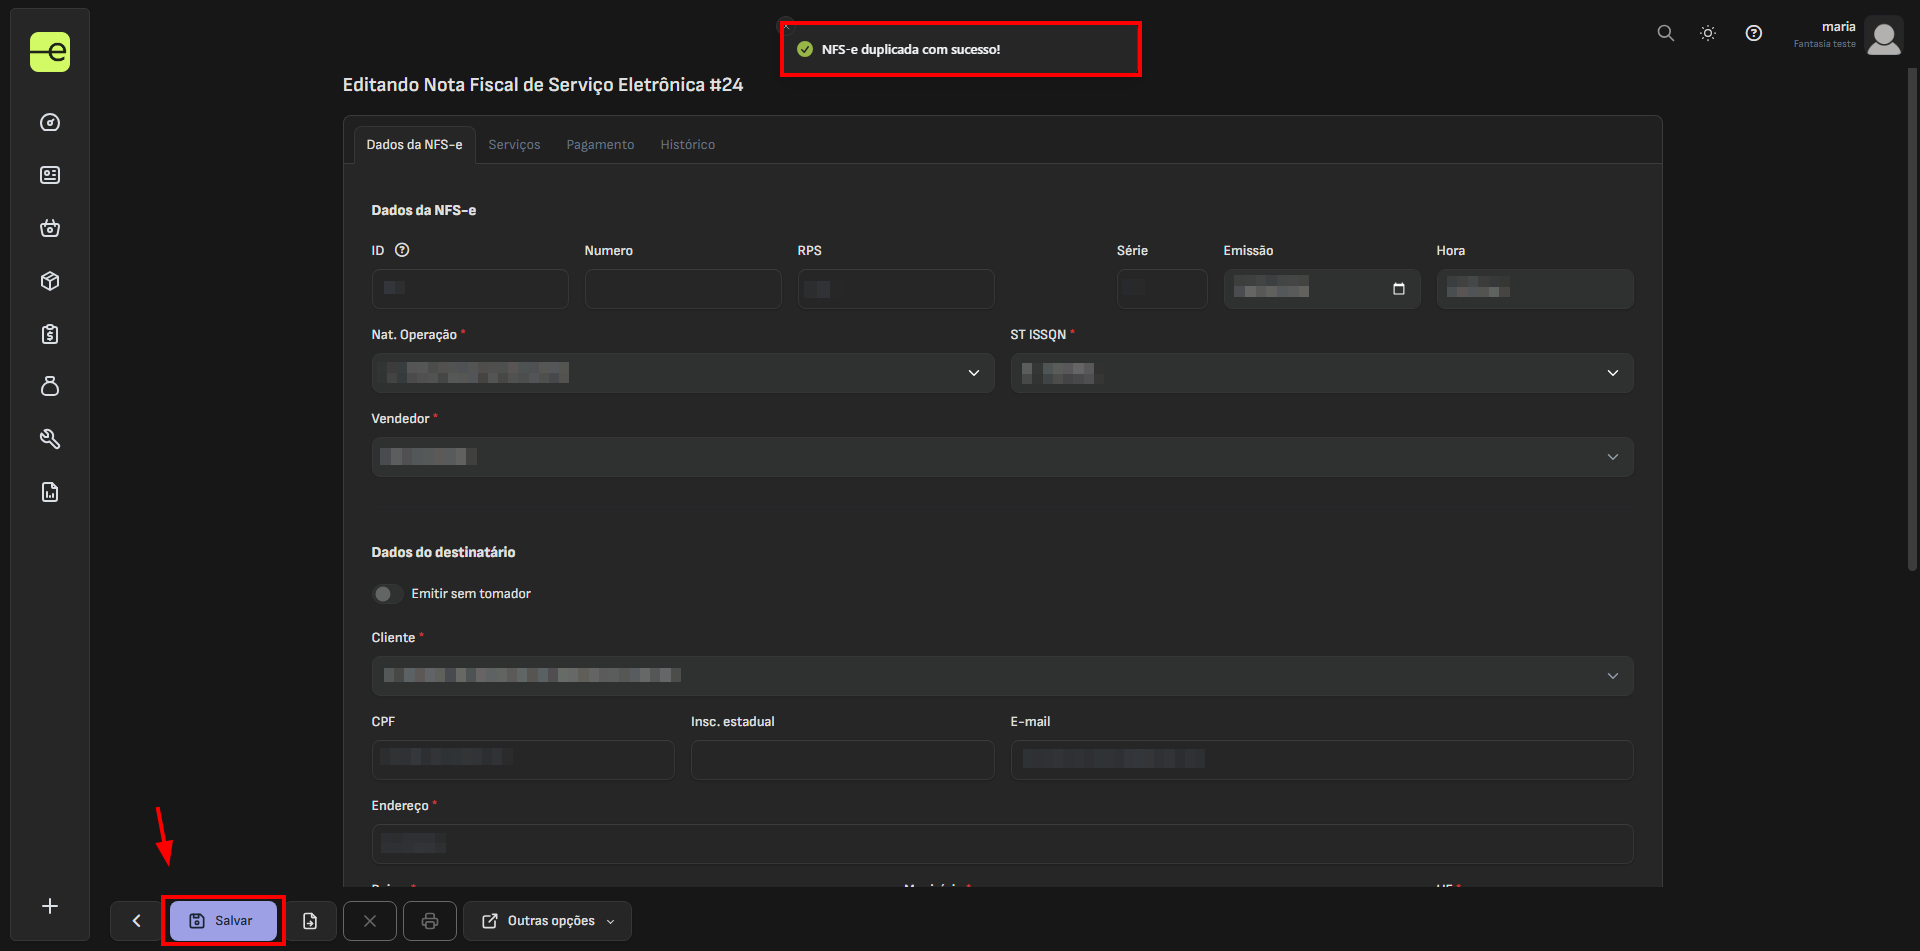Click the Numero input field

(683, 289)
